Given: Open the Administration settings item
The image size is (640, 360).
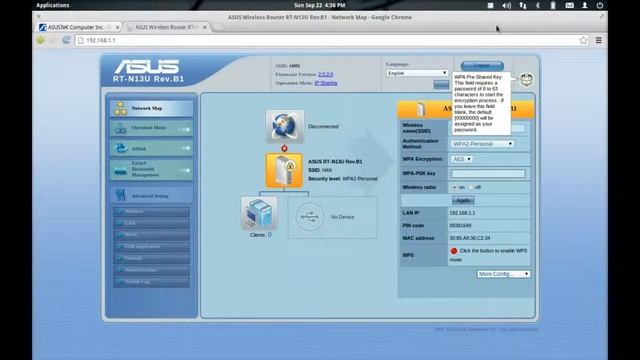Looking at the screenshot, I should click(x=151, y=270).
